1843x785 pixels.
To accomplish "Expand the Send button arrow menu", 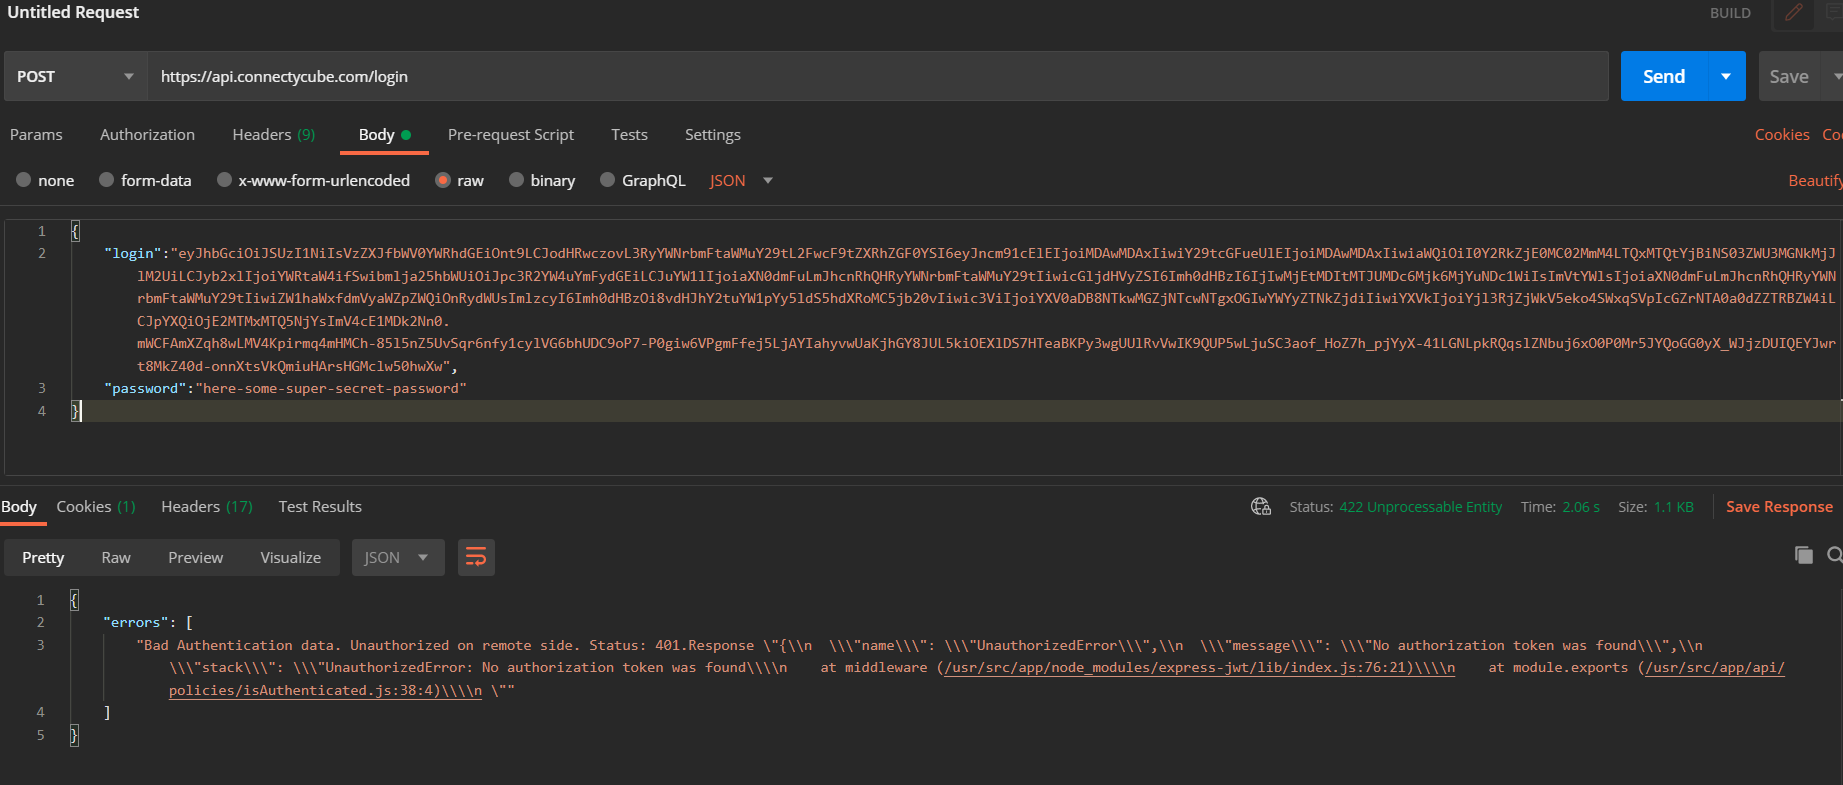I will coord(1726,76).
